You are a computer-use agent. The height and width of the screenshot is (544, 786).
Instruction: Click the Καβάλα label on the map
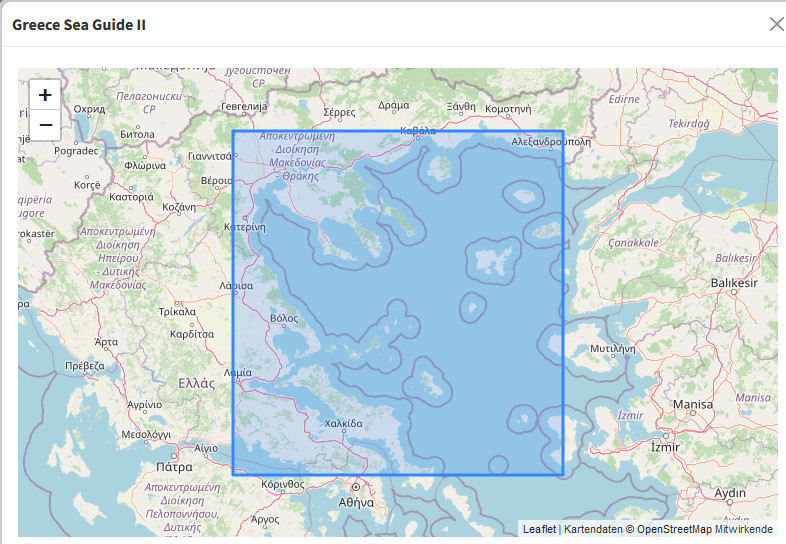pyautogui.click(x=417, y=130)
